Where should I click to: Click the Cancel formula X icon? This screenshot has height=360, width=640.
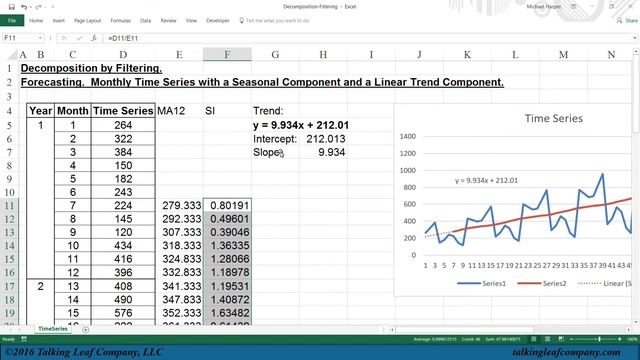(x=64, y=38)
